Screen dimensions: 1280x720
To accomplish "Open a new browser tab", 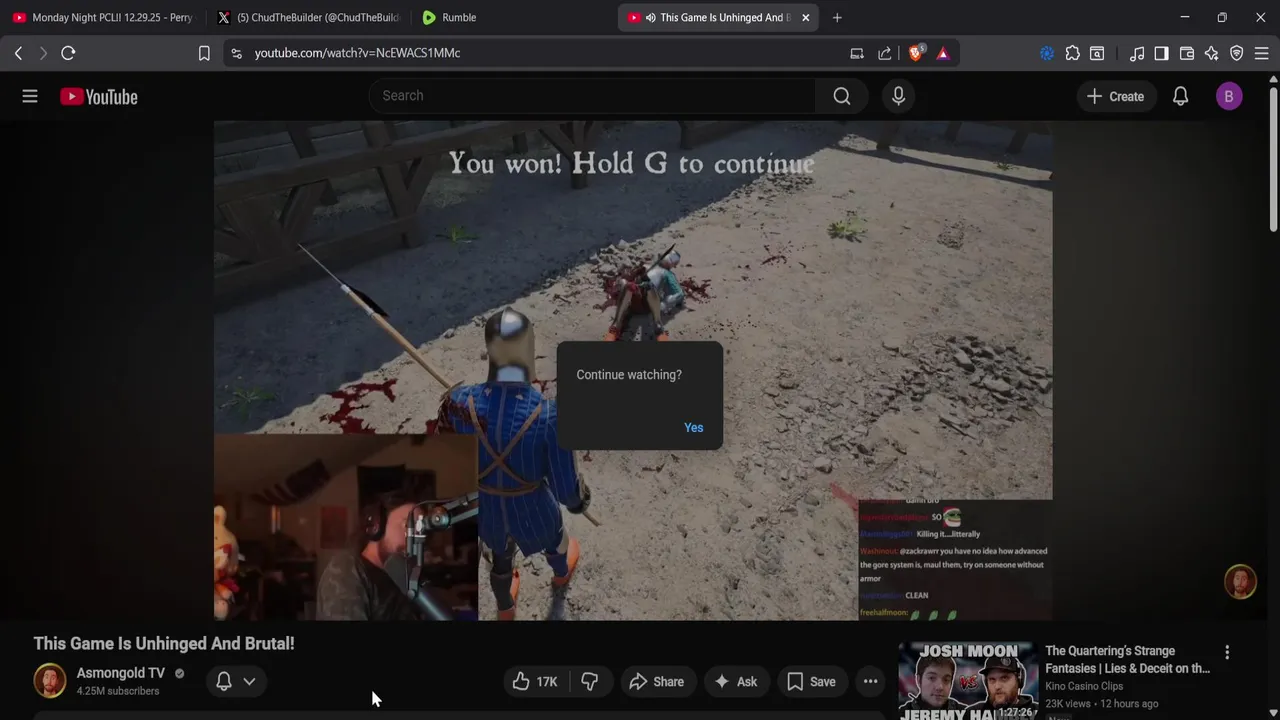I will (x=837, y=17).
